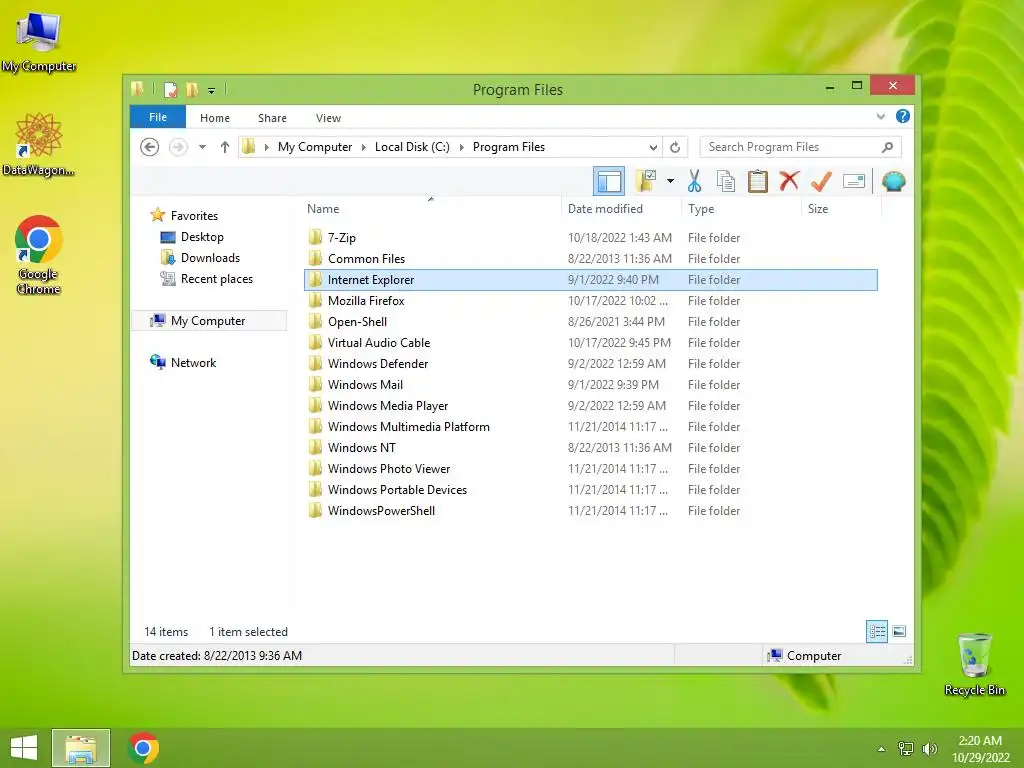Refresh the Program Files folder
Screen dimensions: 1024x768
675,147
